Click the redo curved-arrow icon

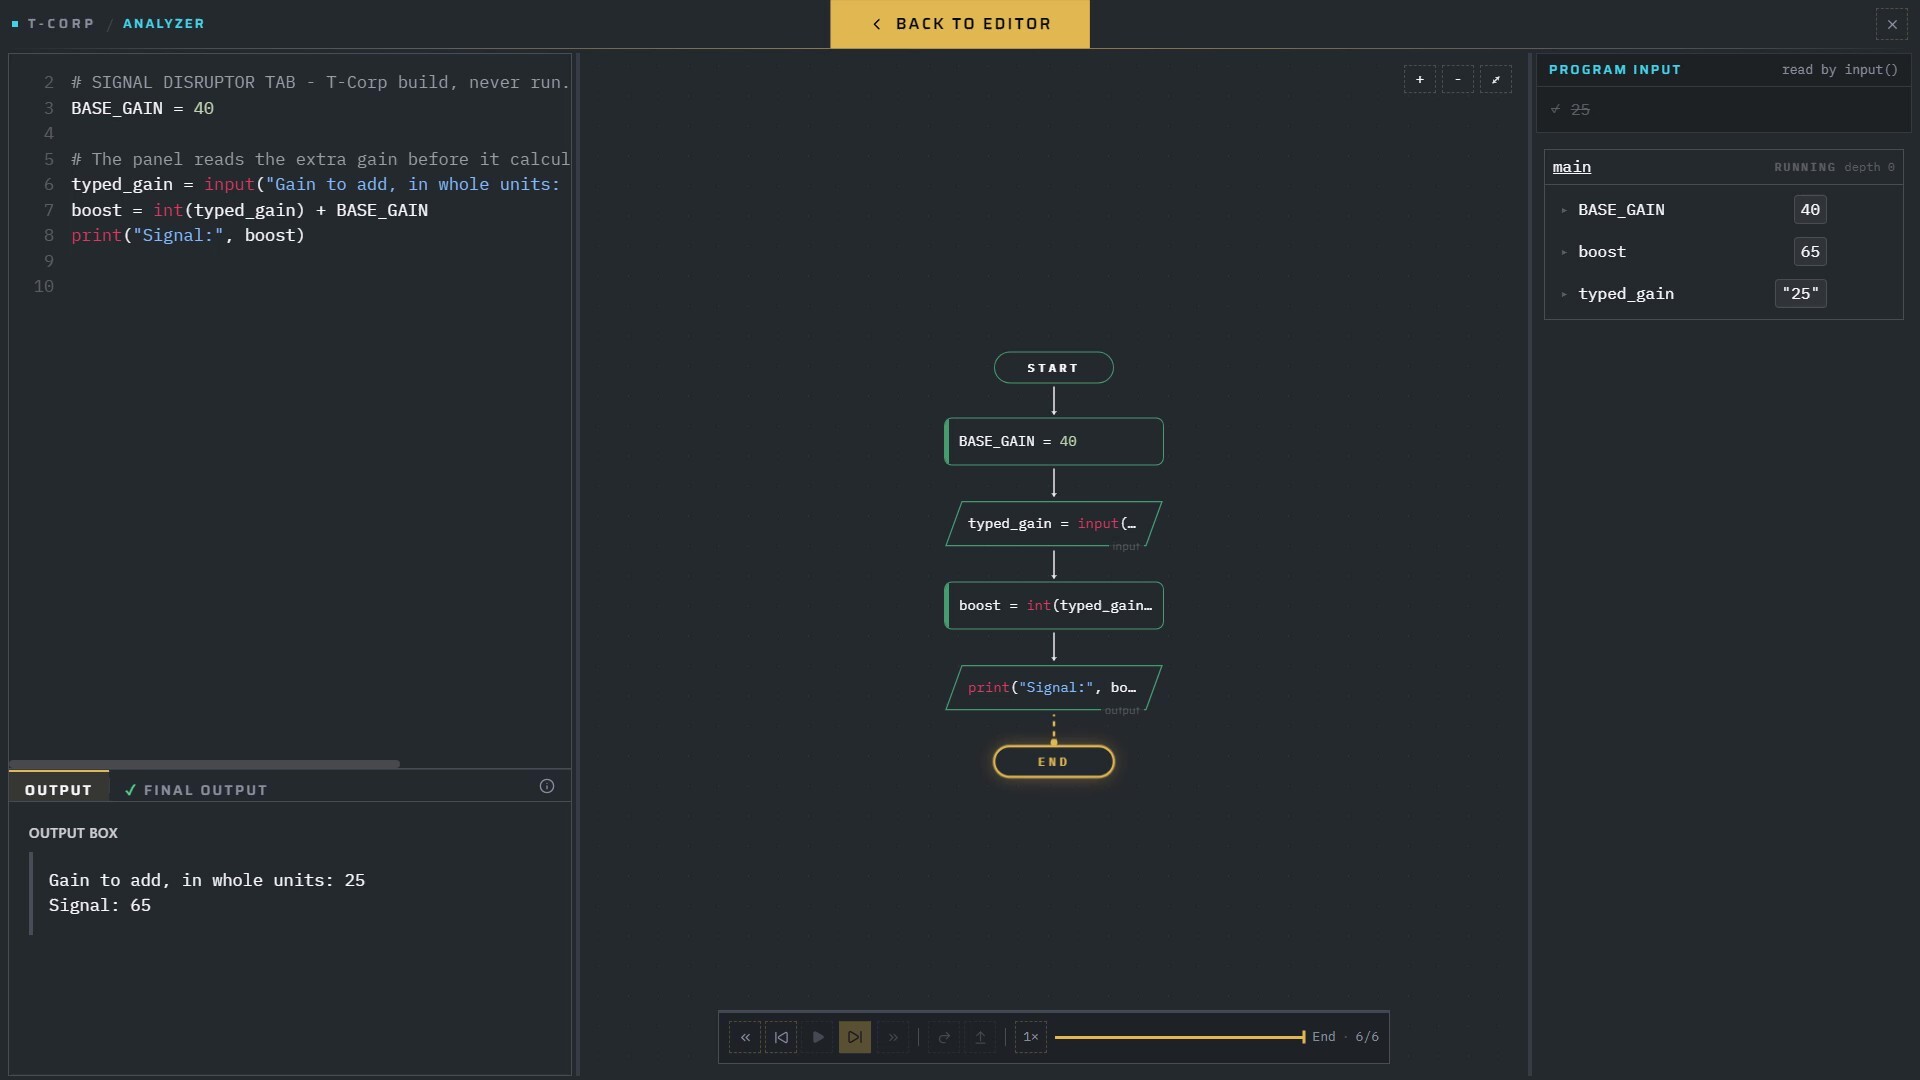pos(944,1037)
